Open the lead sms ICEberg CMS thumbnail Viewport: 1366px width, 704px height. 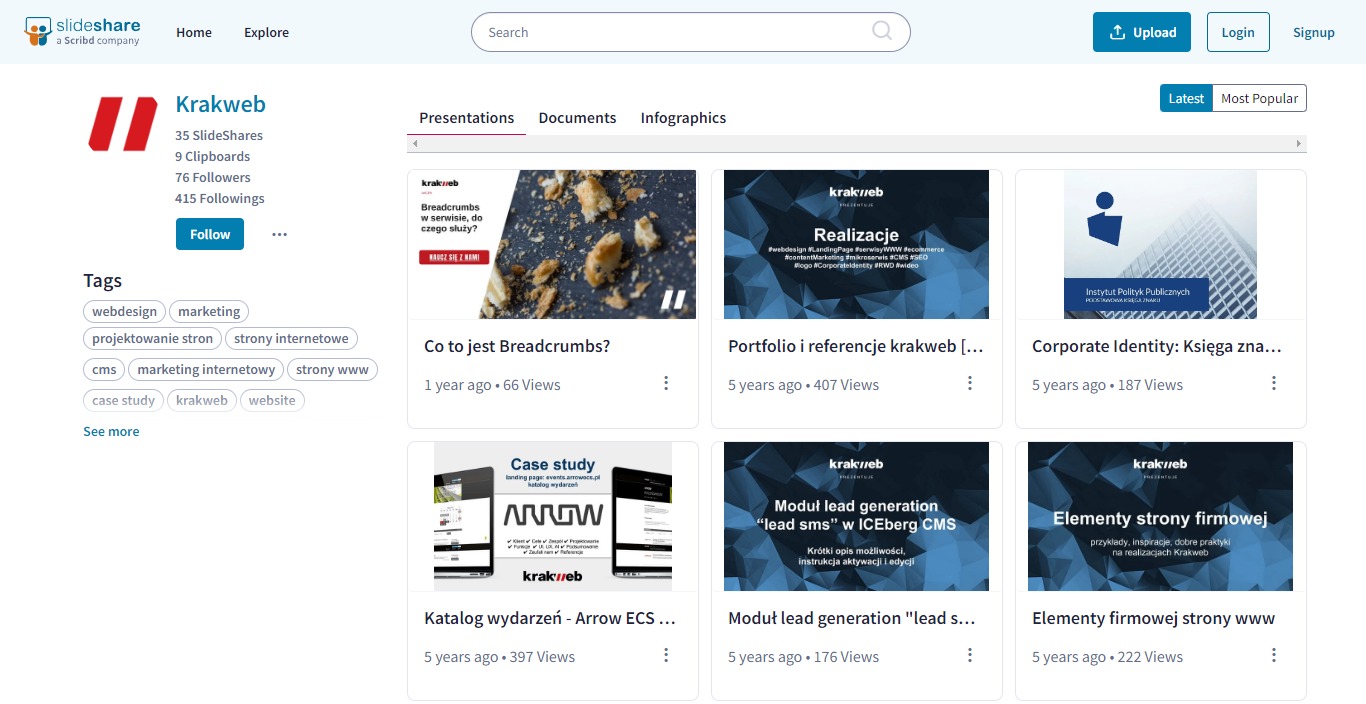click(857, 516)
